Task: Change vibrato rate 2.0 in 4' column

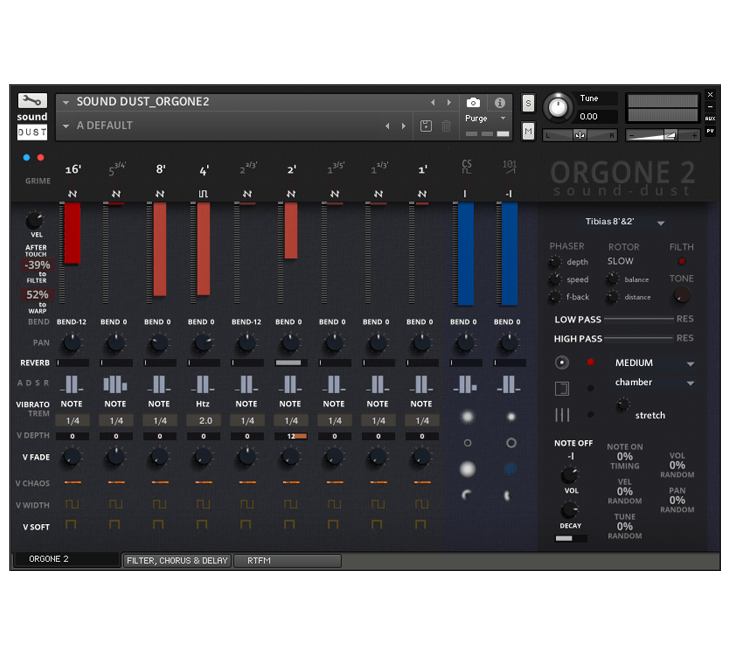Action: (205, 421)
